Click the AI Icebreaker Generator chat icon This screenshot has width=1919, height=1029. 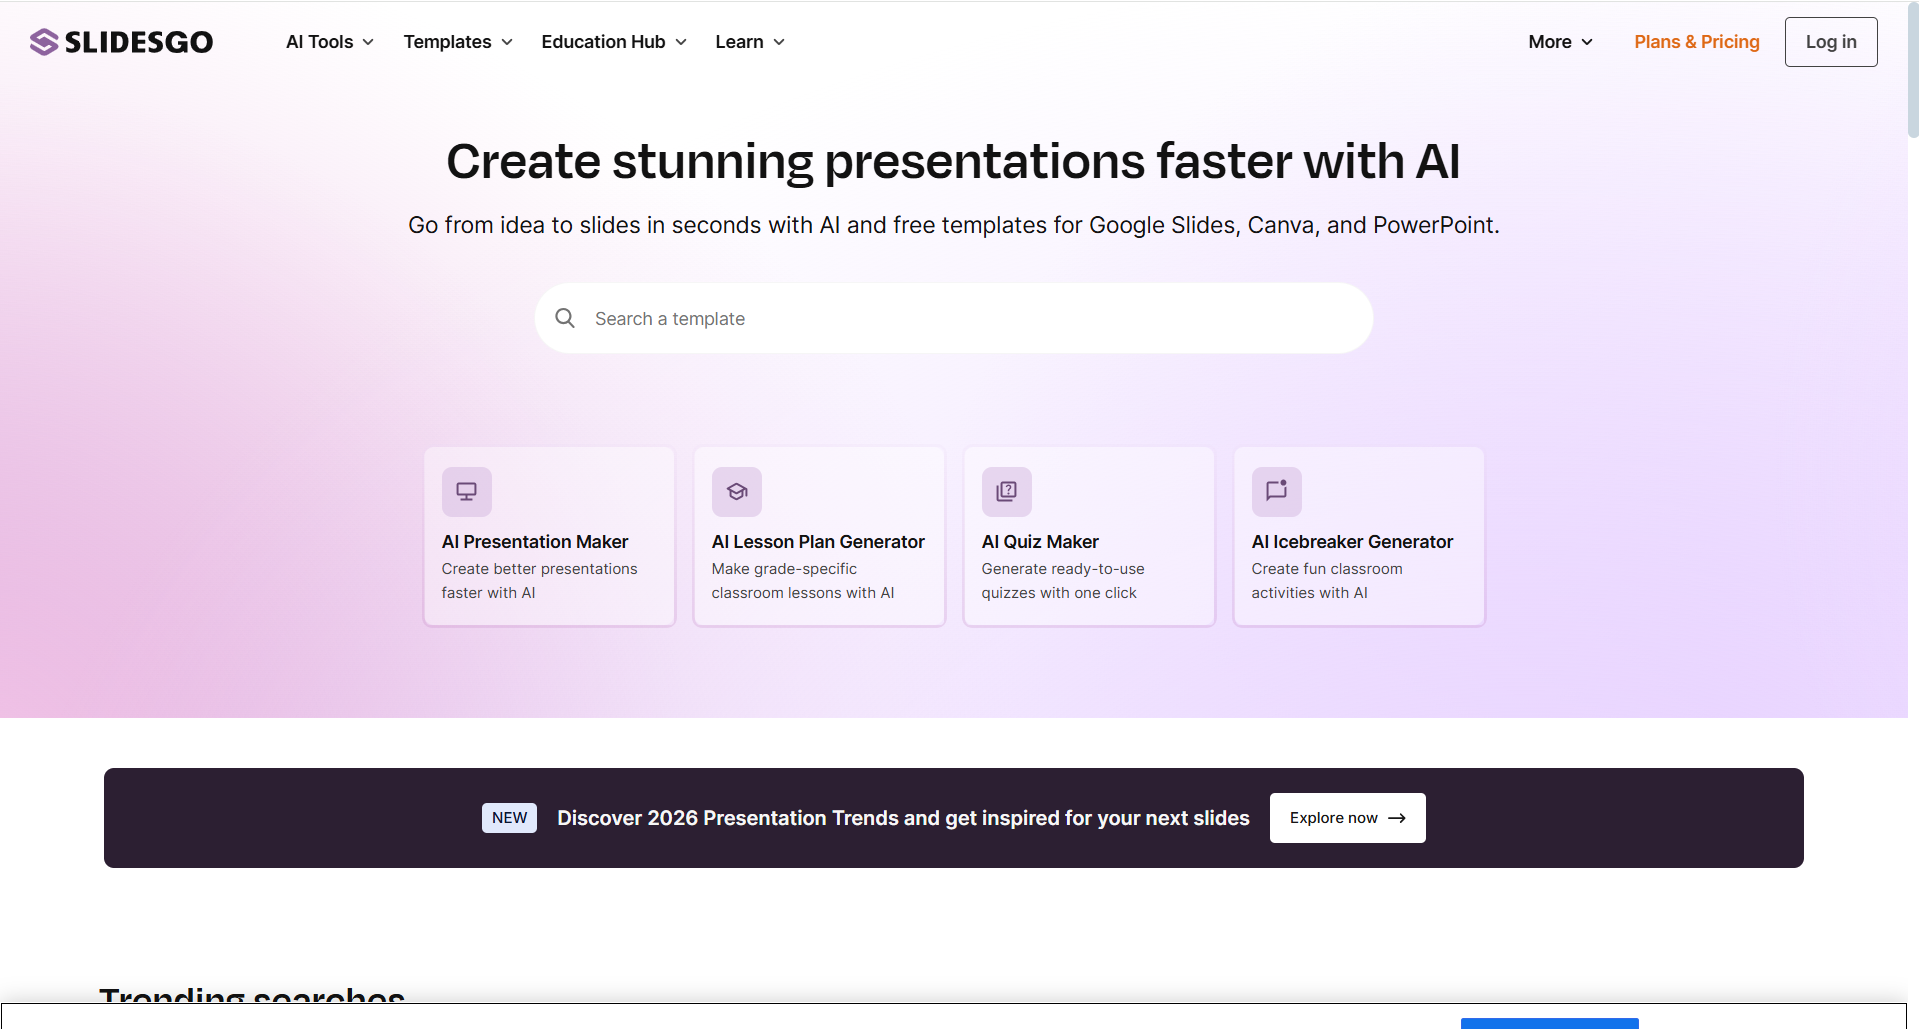pyautogui.click(x=1277, y=492)
